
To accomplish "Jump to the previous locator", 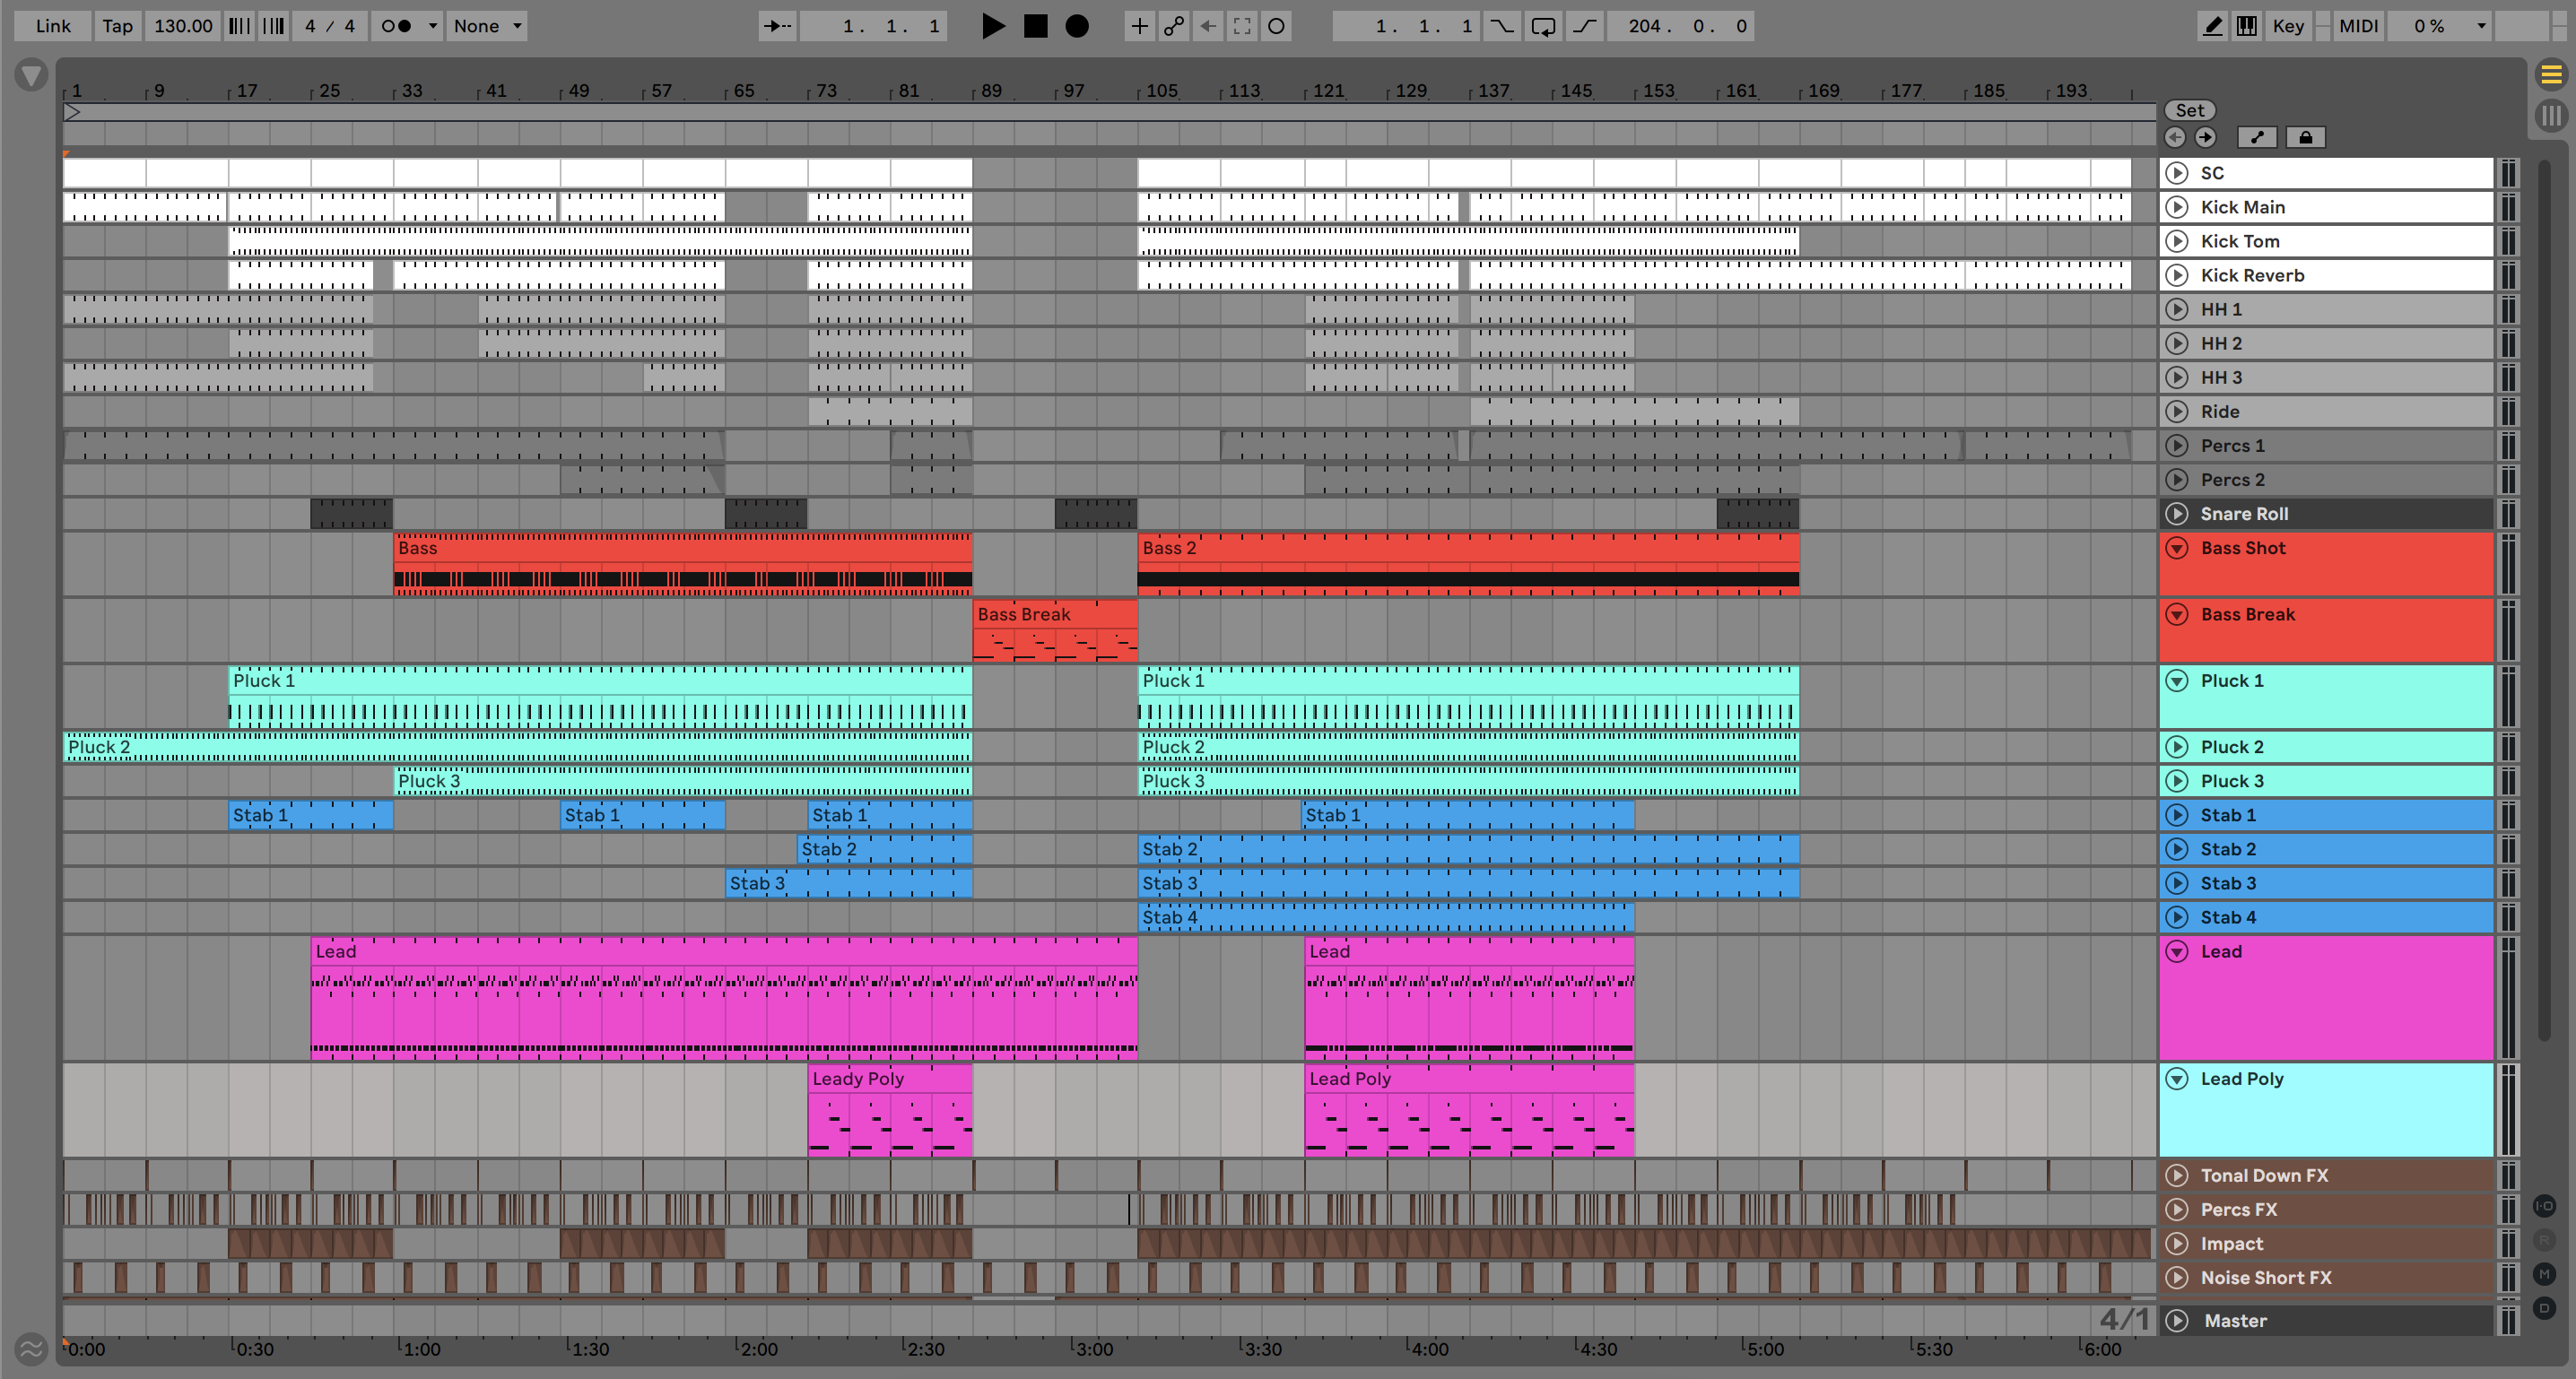I will (x=2175, y=138).
